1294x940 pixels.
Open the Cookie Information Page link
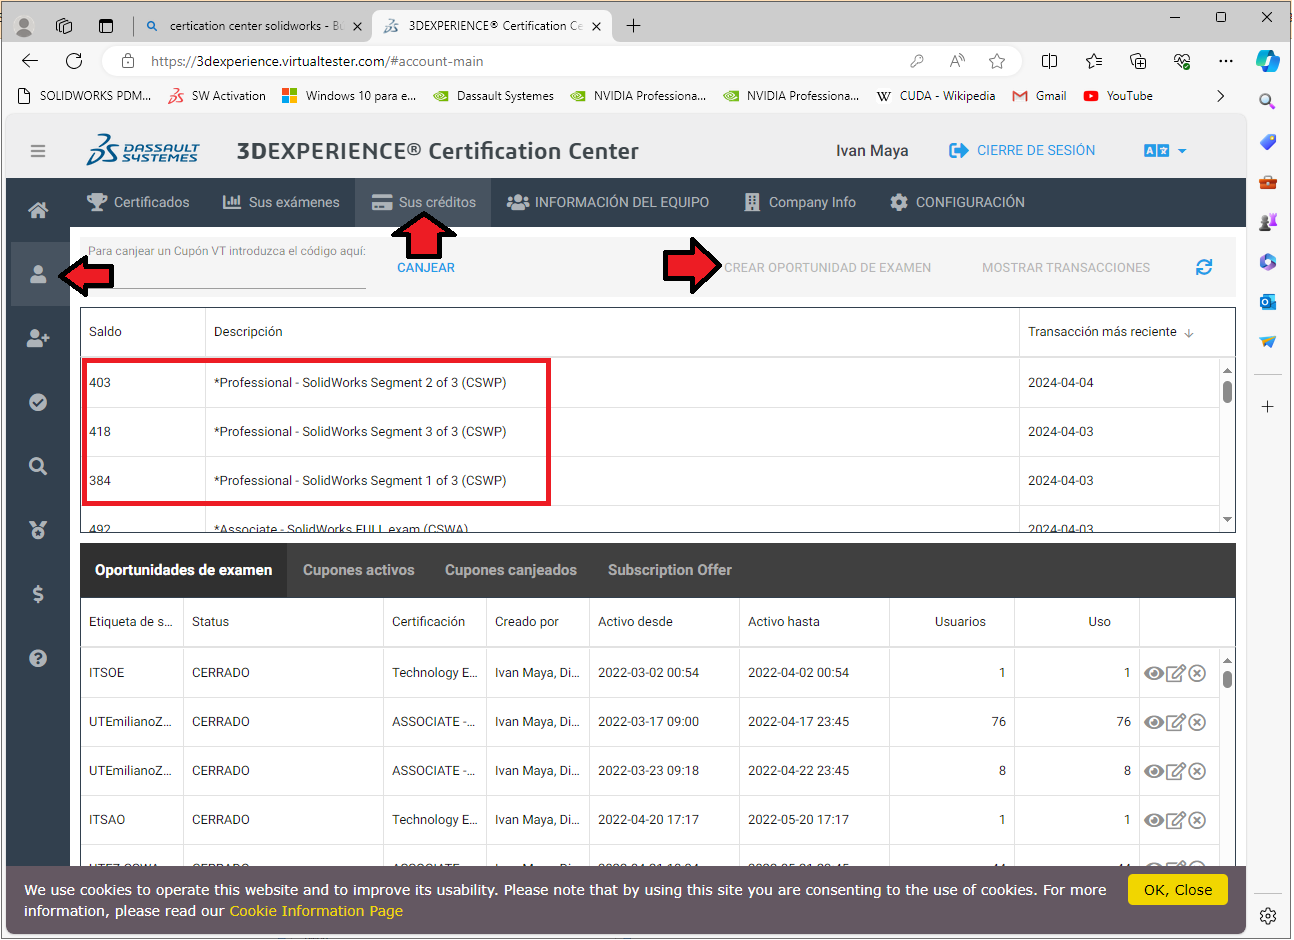(x=316, y=911)
